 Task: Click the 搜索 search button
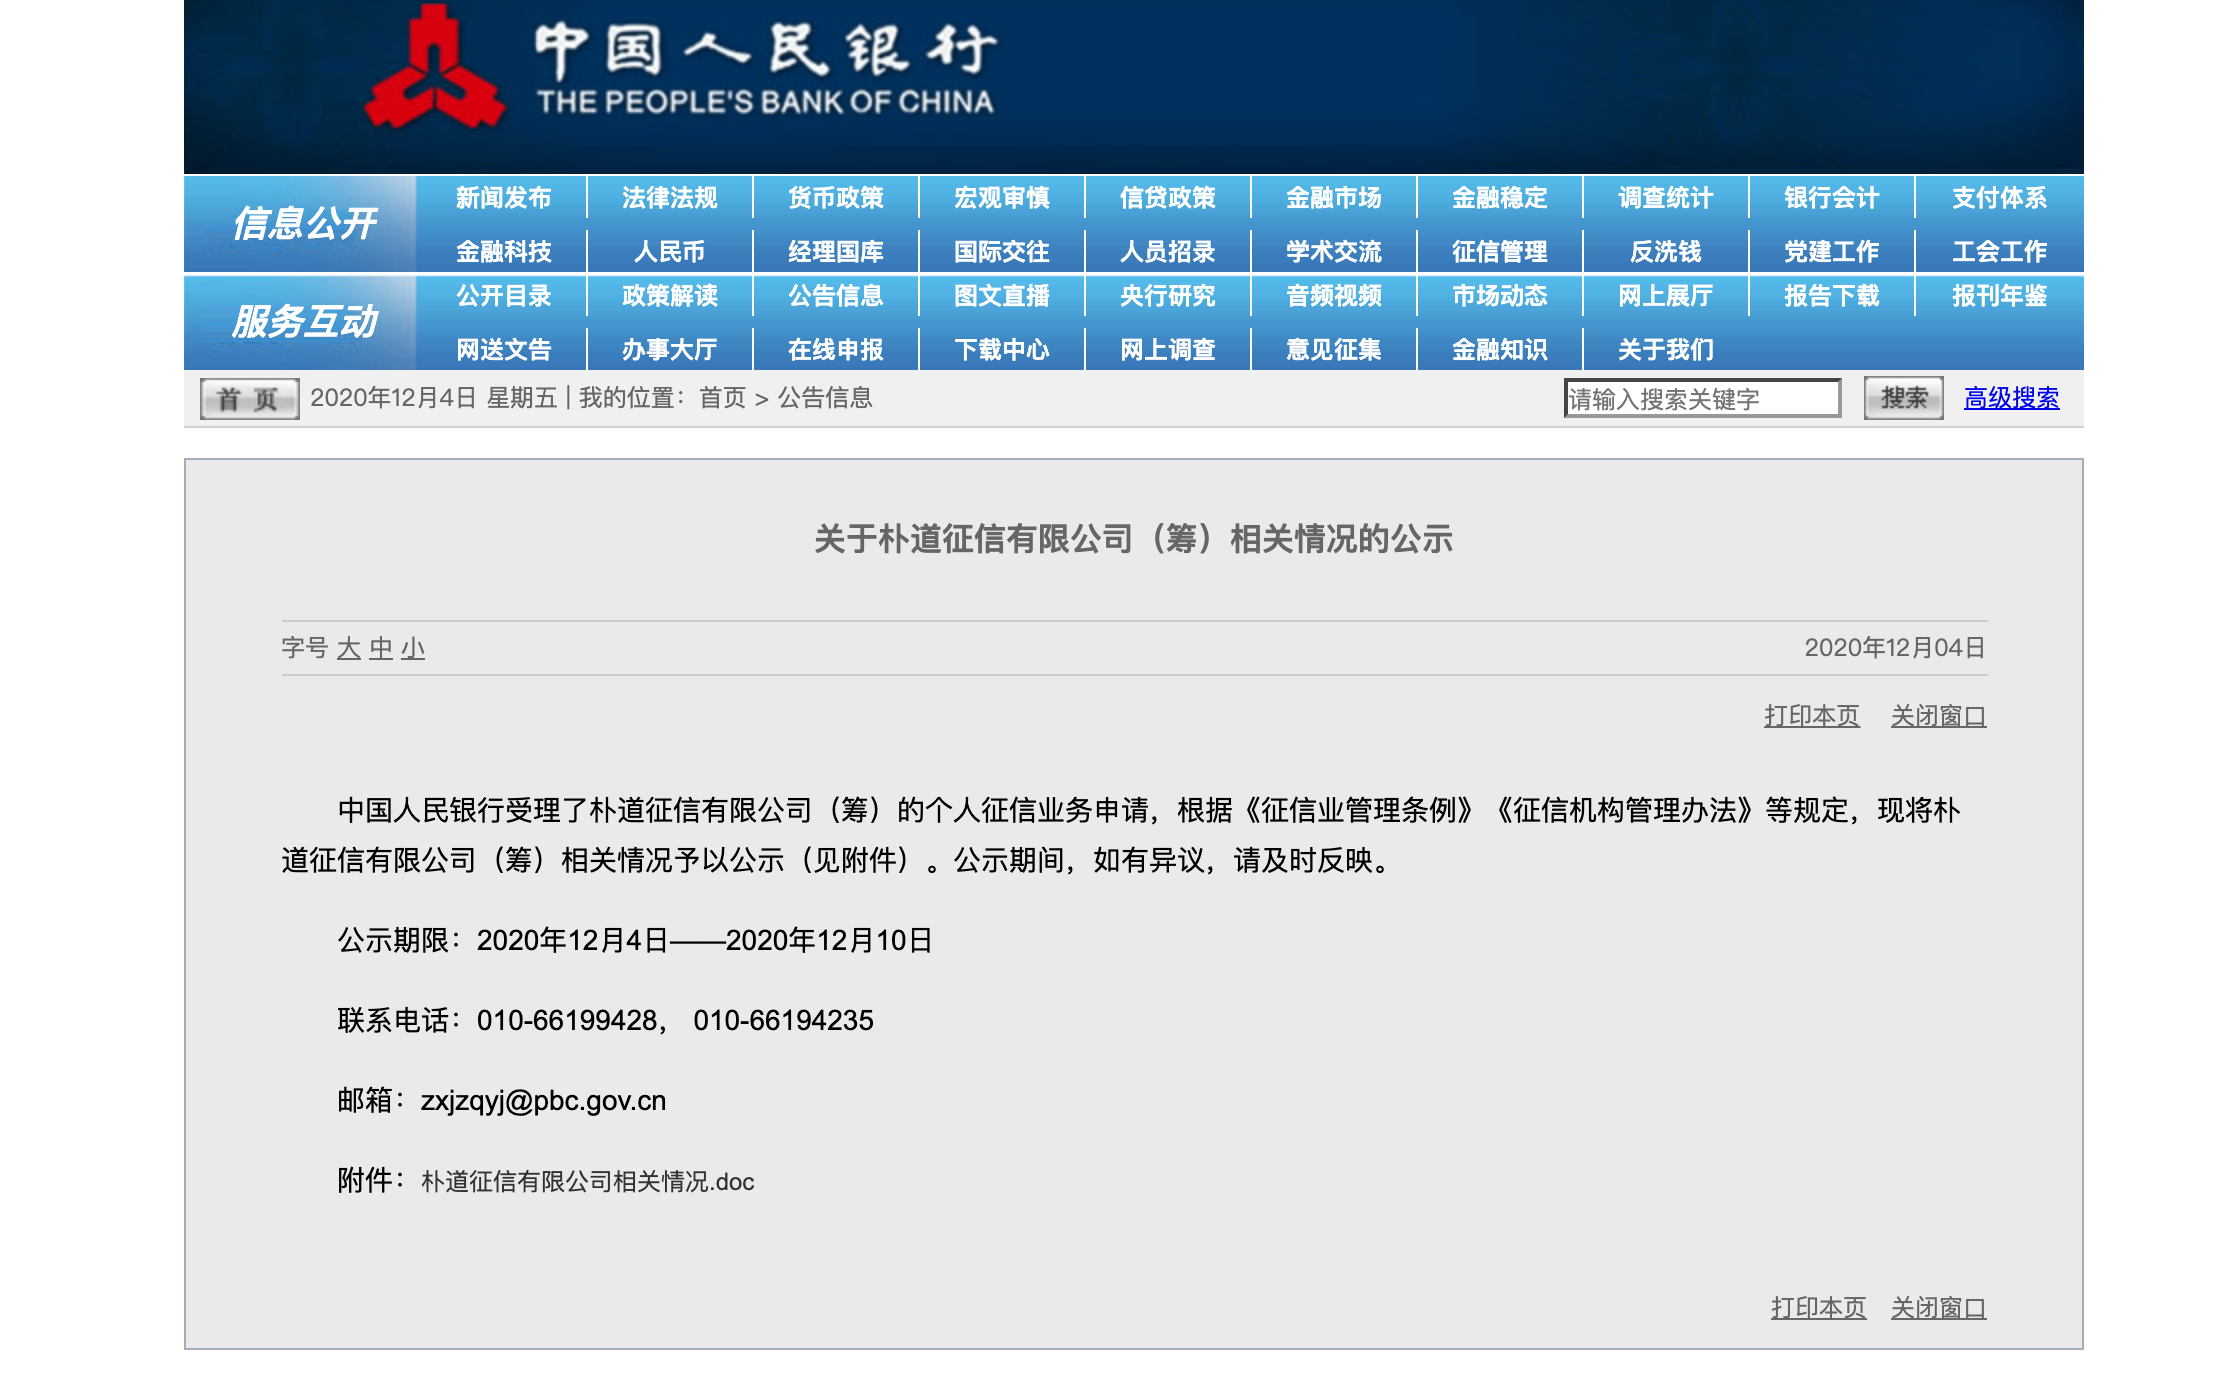point(1902,398)
